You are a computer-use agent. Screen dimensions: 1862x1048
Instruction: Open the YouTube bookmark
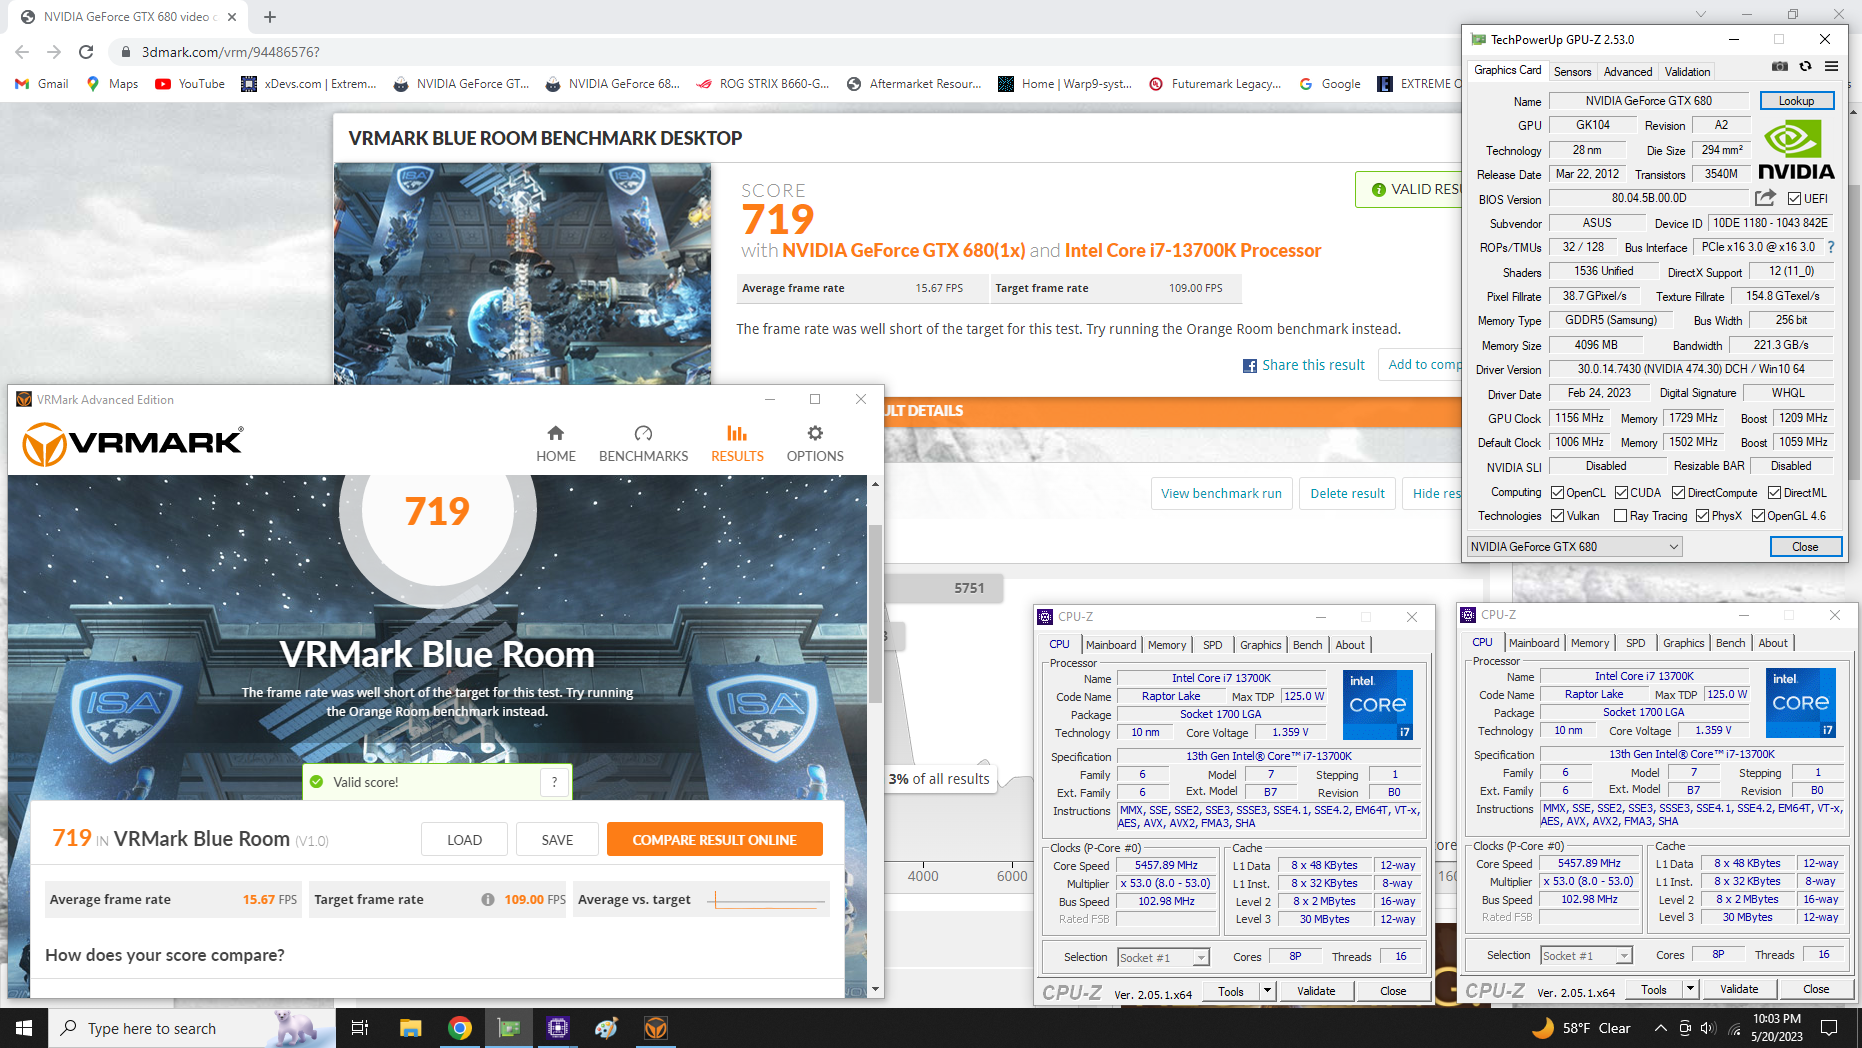click(x=190, y=84)
